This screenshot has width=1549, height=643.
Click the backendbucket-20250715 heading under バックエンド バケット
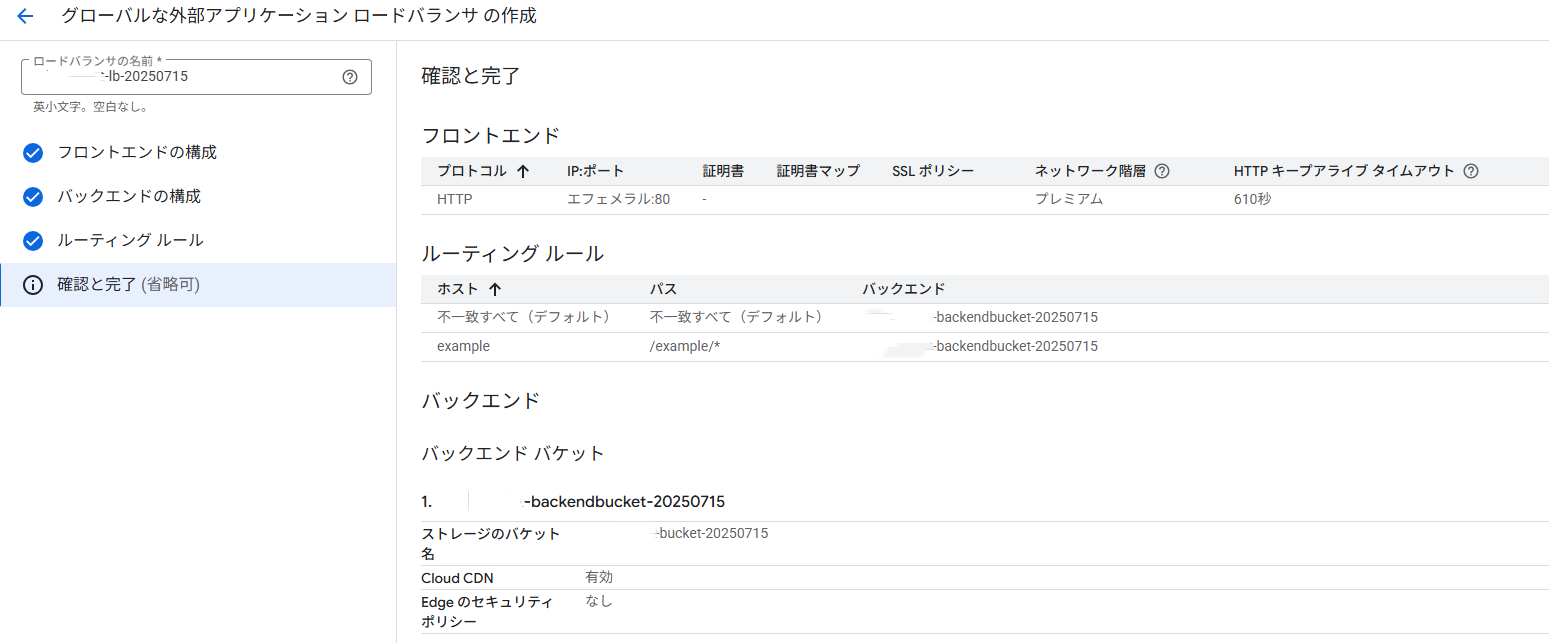pos(624,501)
